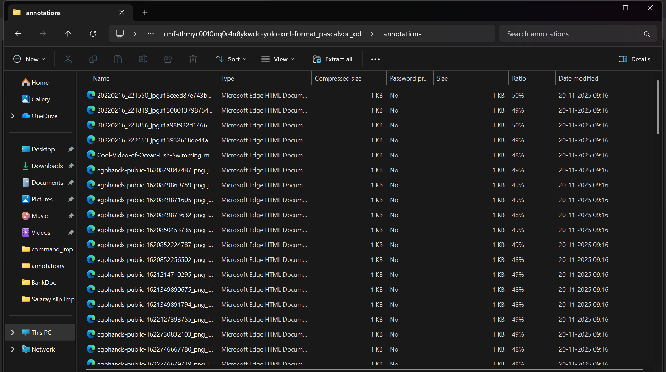Open the Pictures quick access folder

click(37, 199)
